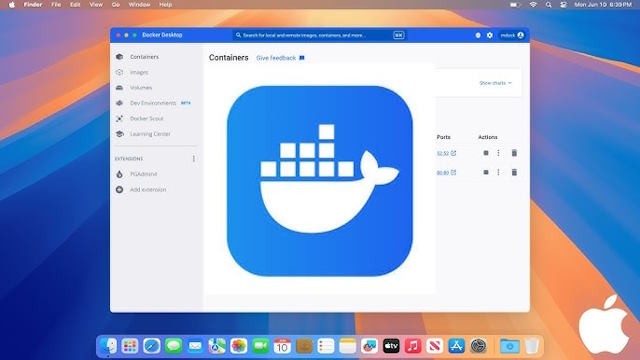640x360 pixels.
Task: Open Control Center in menu bar
Action: (564, 4)
